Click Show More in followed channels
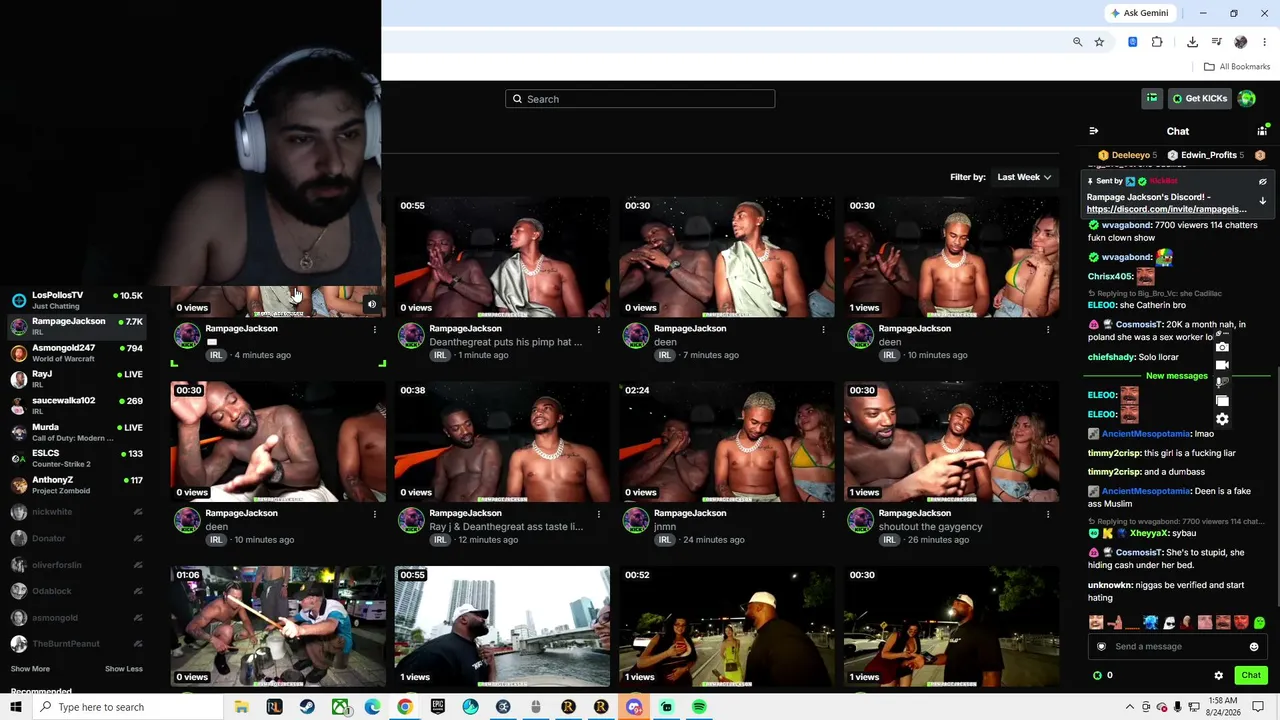Image resolution: width=1280 pixels, height=720 pixels. pos(30,669)
